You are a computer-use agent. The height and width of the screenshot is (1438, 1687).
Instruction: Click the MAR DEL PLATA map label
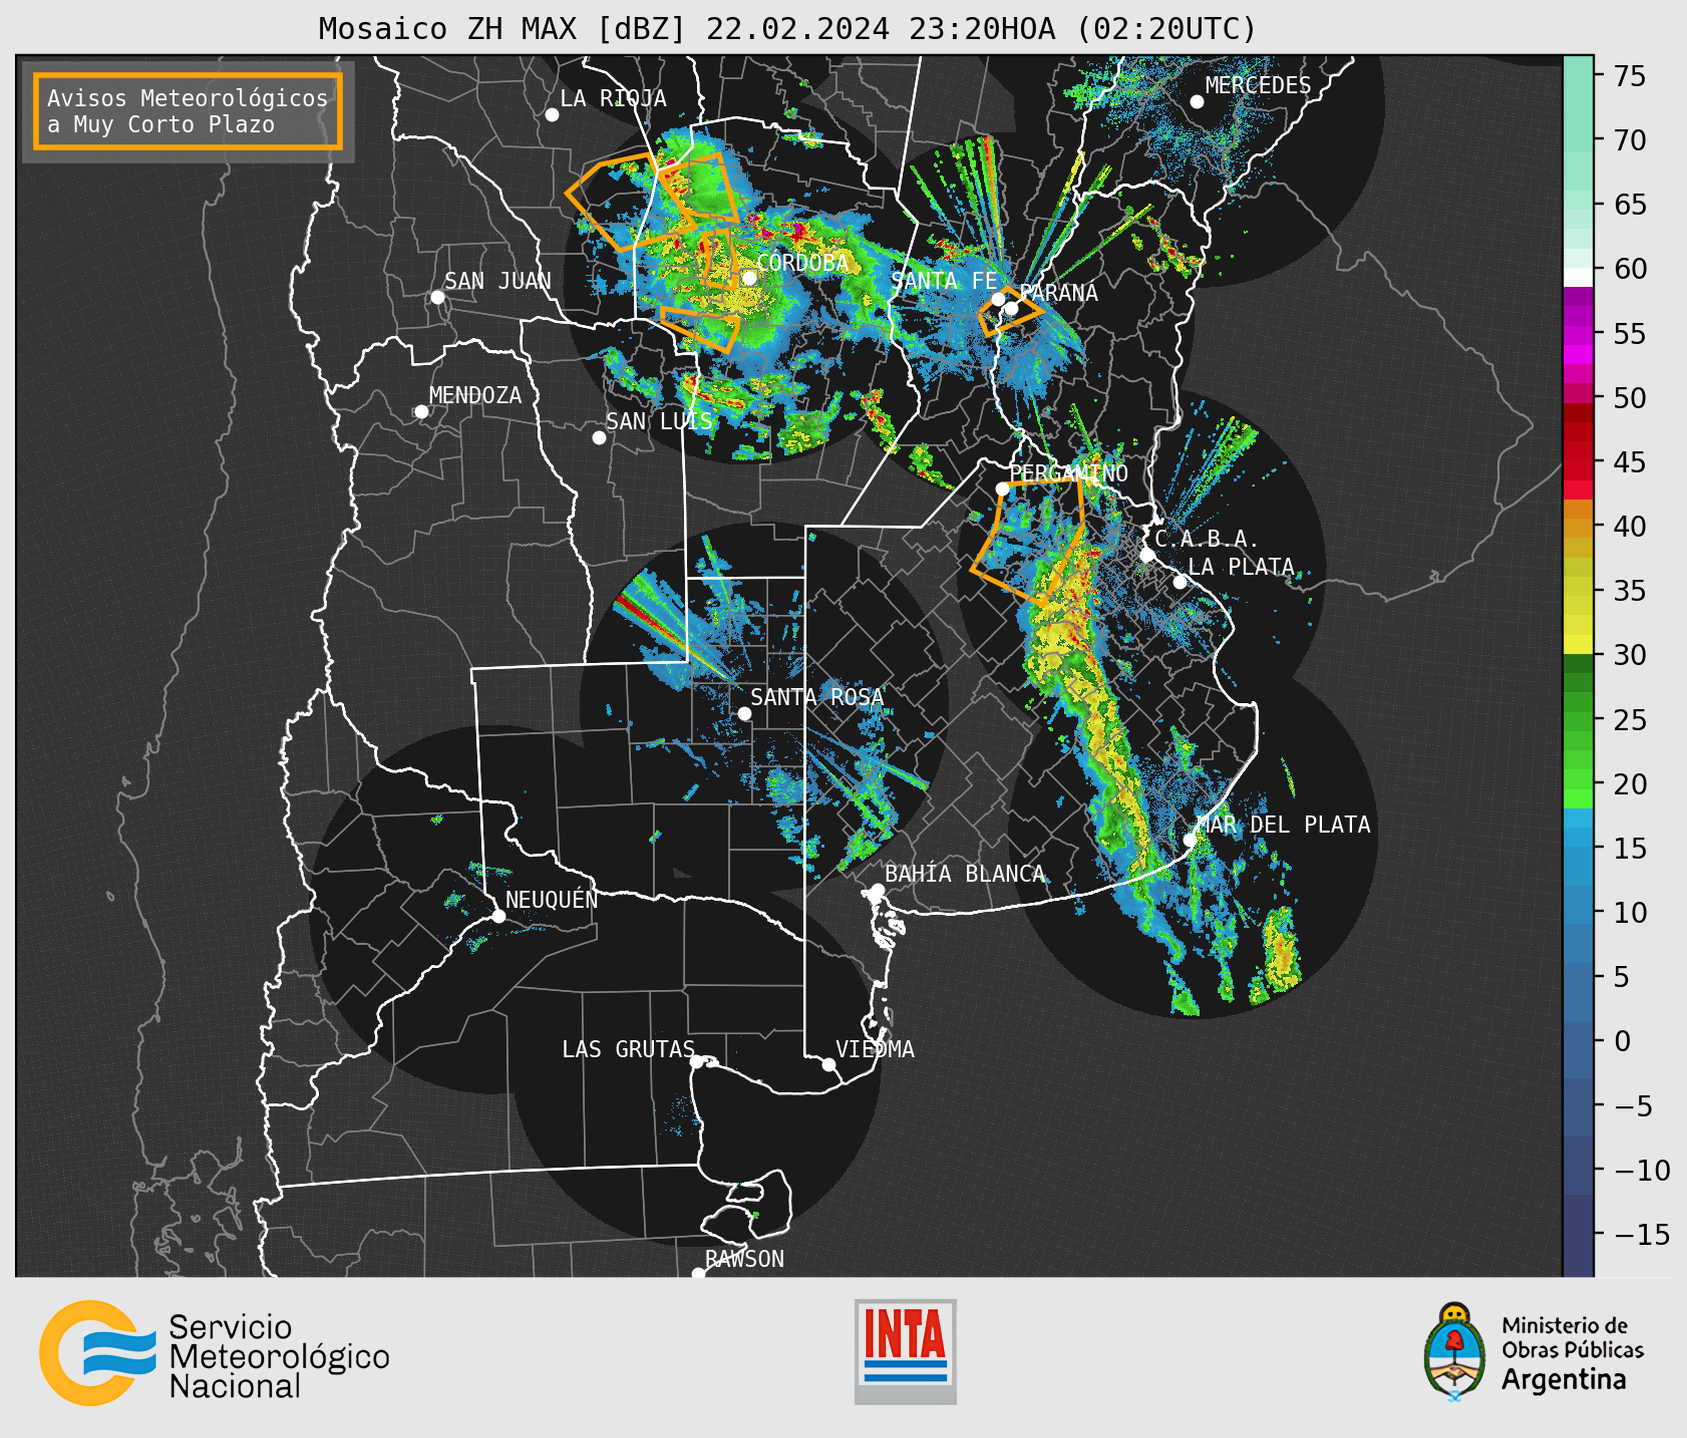[x=1284, y=825]
